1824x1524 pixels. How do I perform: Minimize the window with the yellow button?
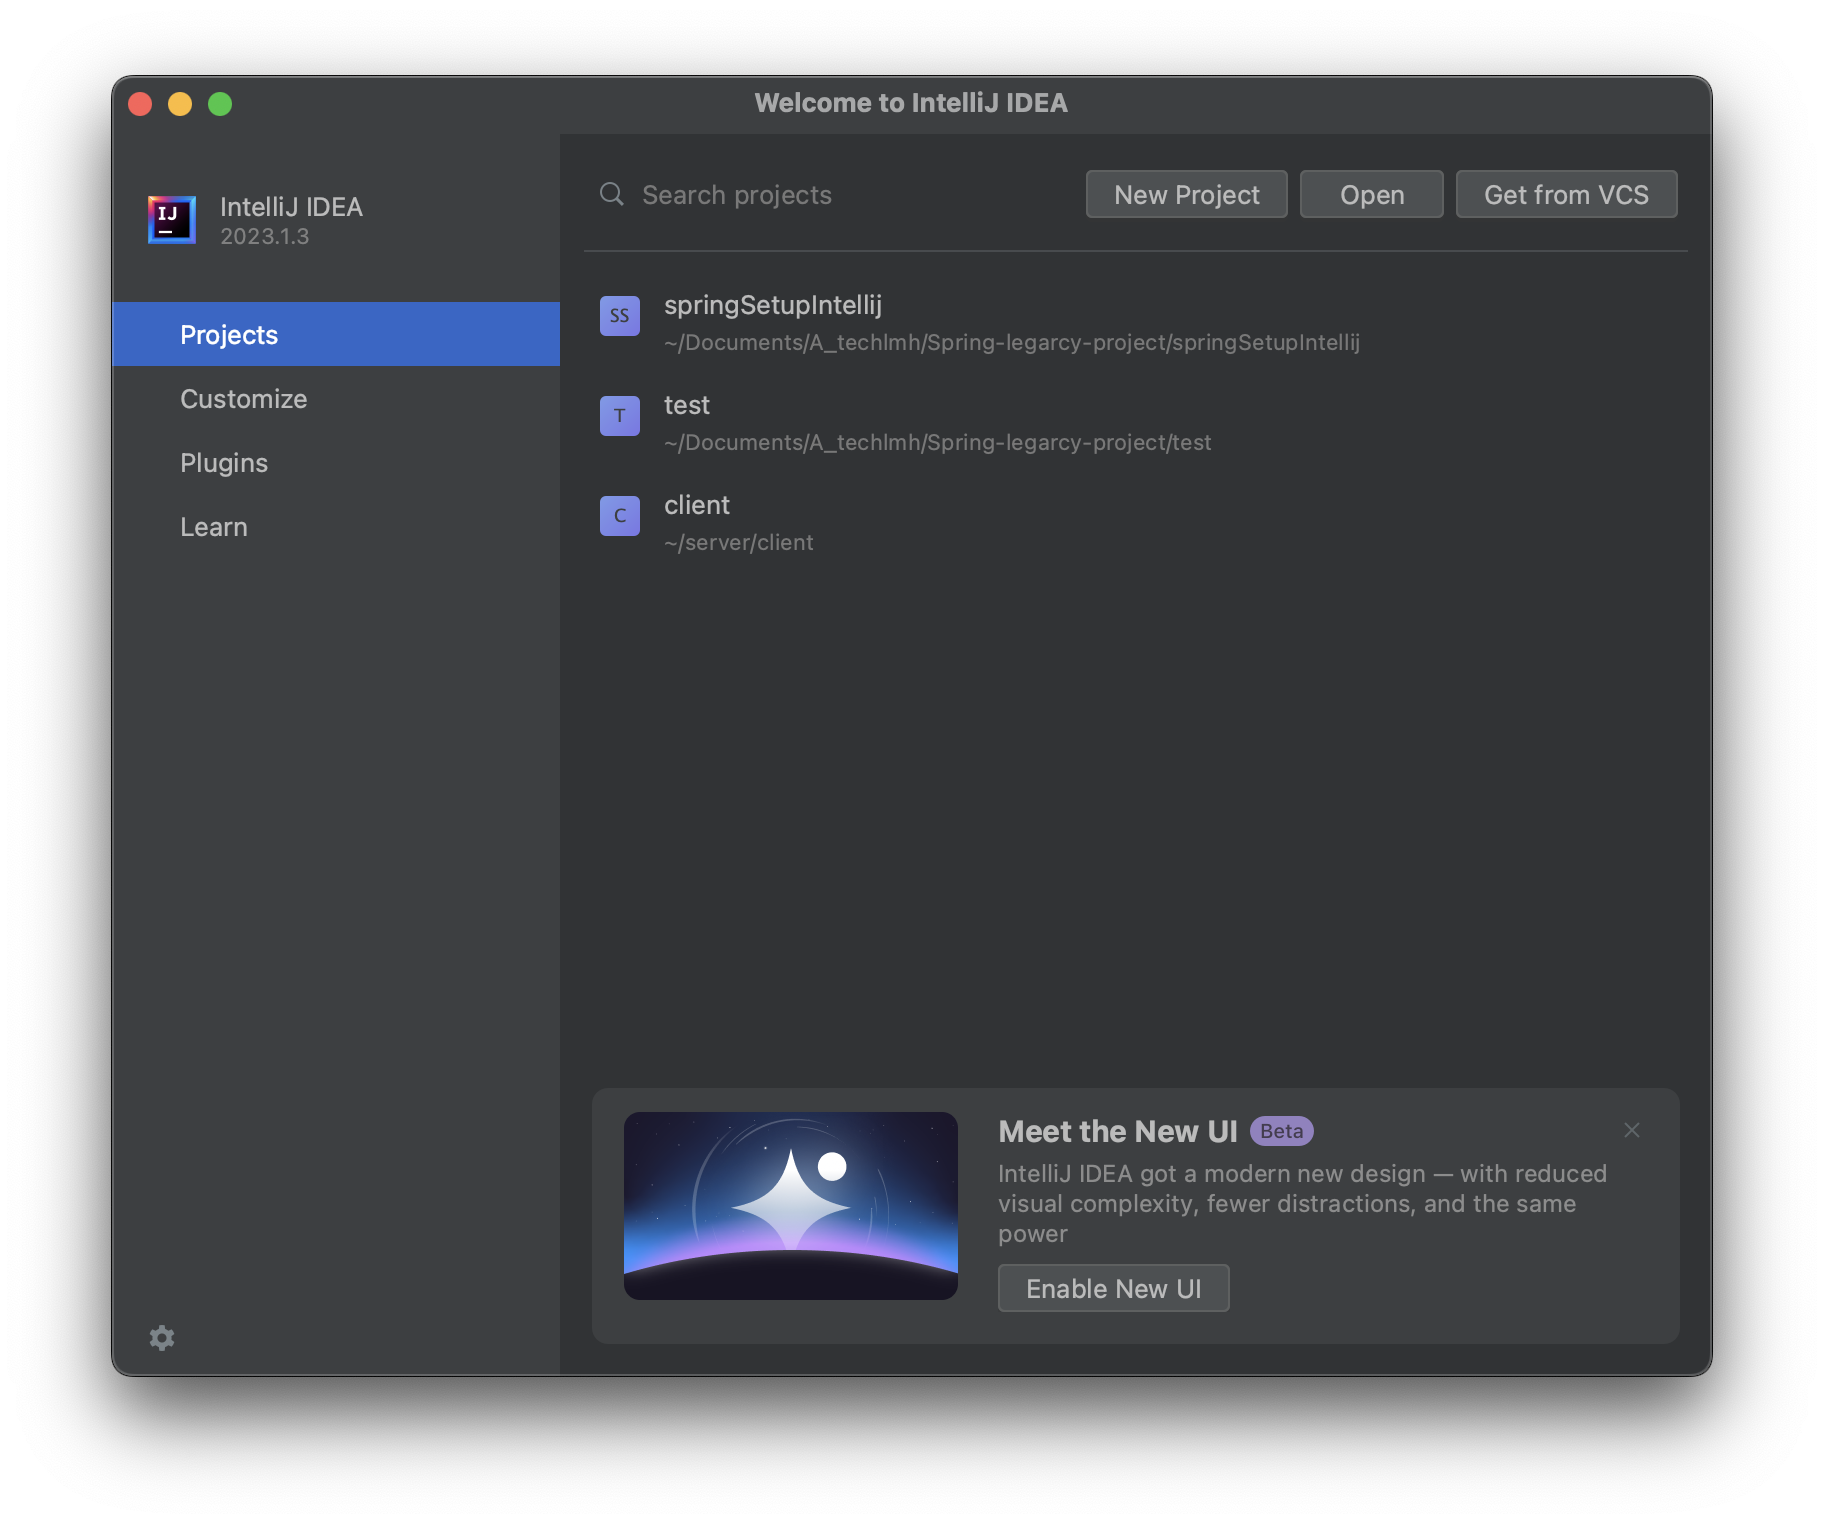click(x=180, y=104)
